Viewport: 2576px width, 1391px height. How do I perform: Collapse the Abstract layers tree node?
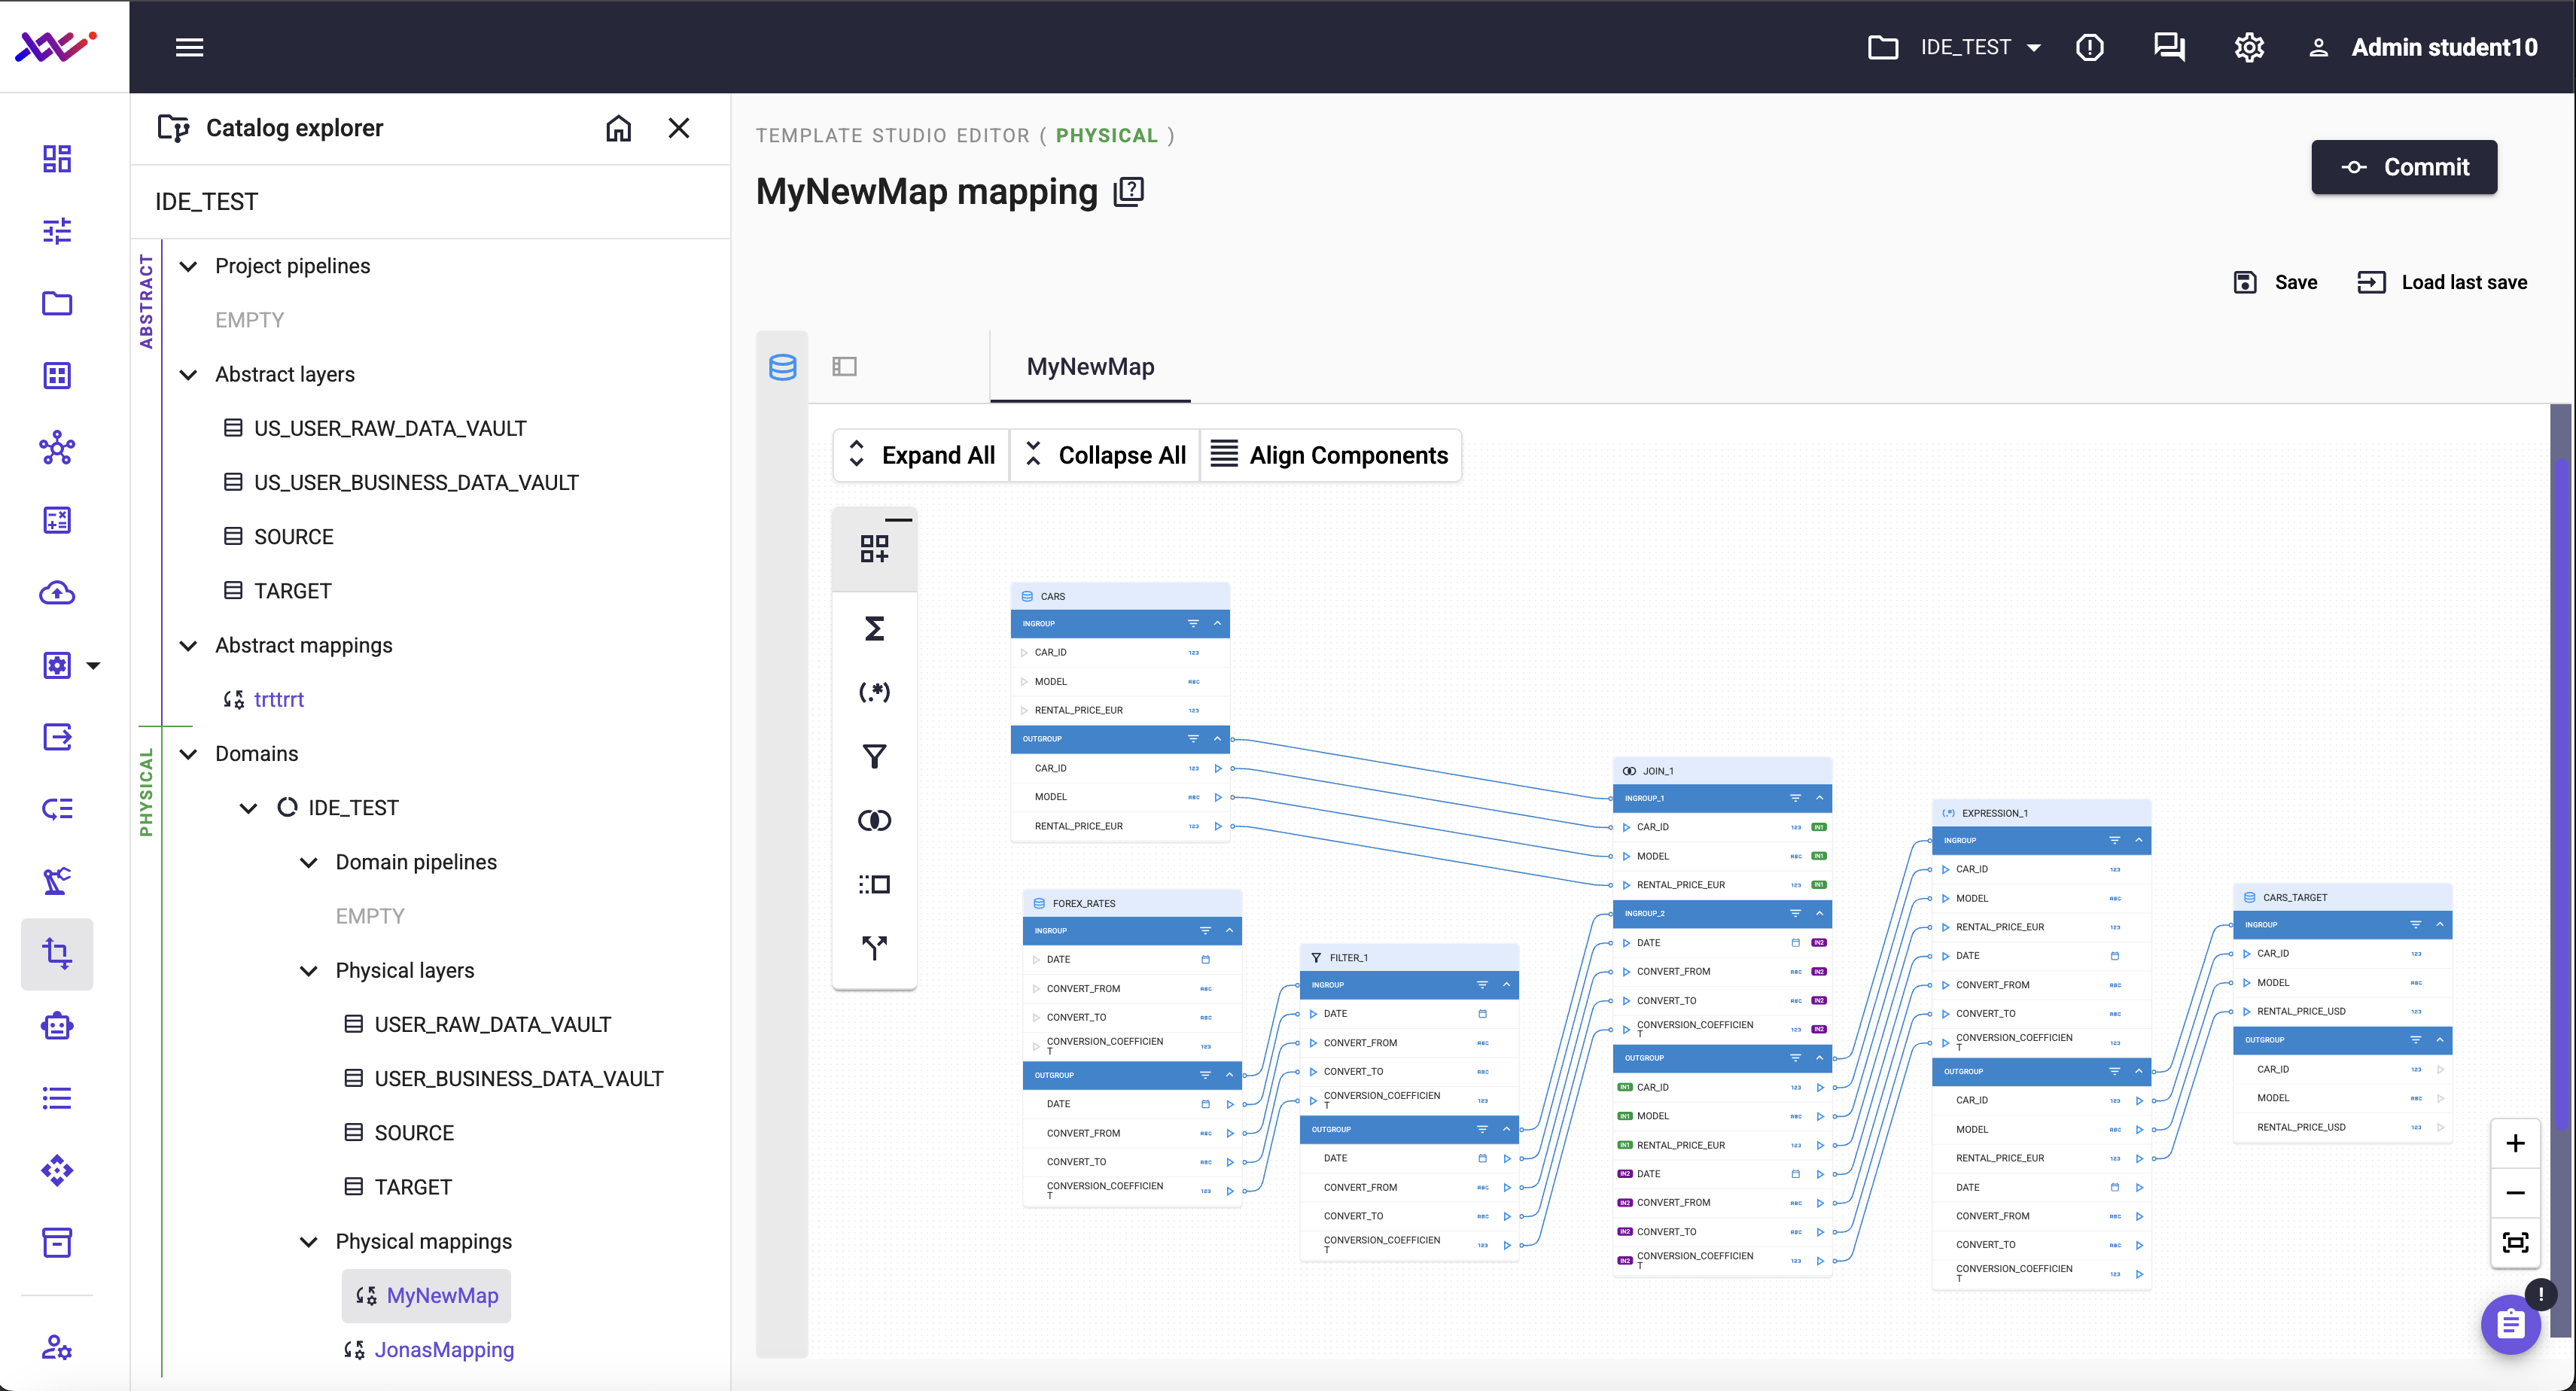click(x=188, y=375)
